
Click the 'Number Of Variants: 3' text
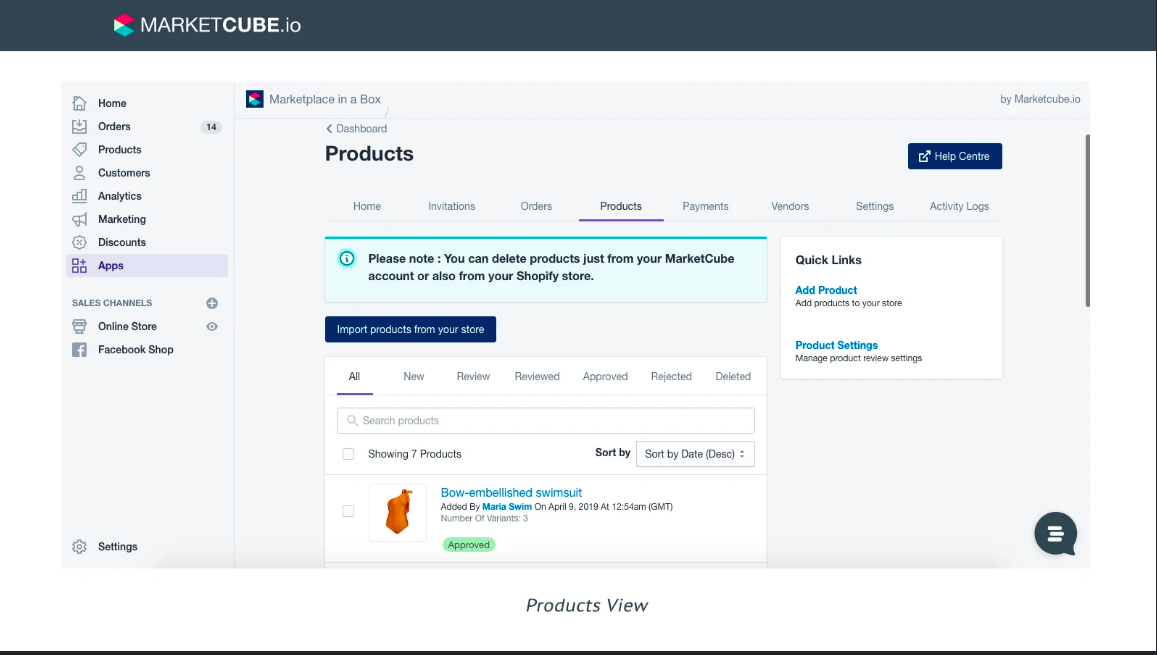484,519
